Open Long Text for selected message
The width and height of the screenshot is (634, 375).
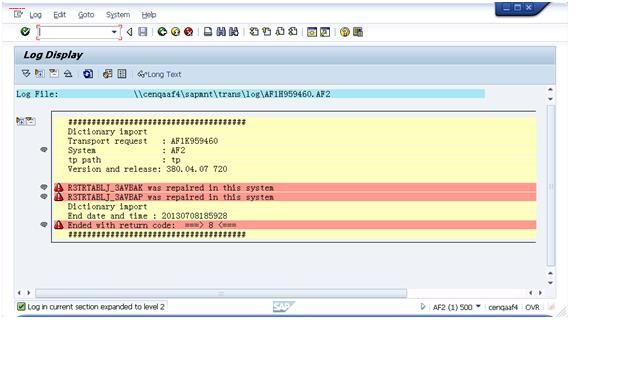[x=159, y=74]
